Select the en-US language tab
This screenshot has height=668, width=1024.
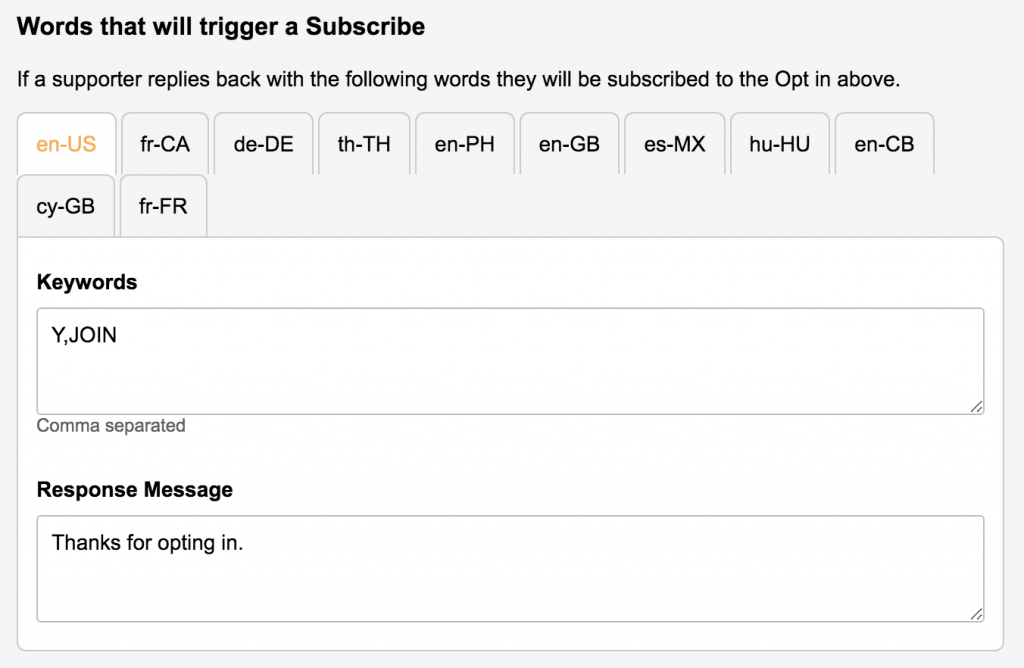coord(66,144)
